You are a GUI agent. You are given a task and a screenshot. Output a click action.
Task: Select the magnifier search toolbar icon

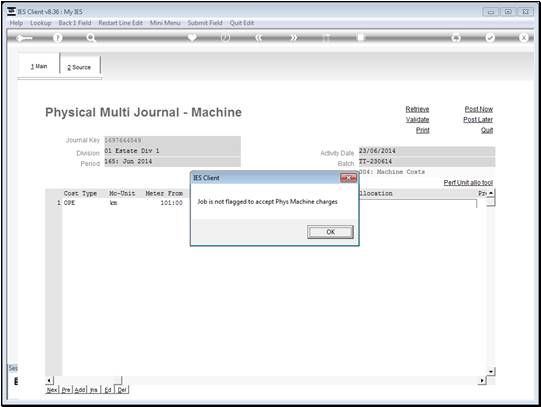click(x=91, y=38)
